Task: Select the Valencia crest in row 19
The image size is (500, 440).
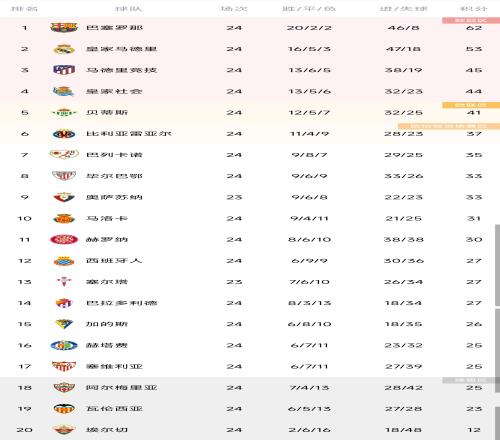Action: tap(64, 409)
